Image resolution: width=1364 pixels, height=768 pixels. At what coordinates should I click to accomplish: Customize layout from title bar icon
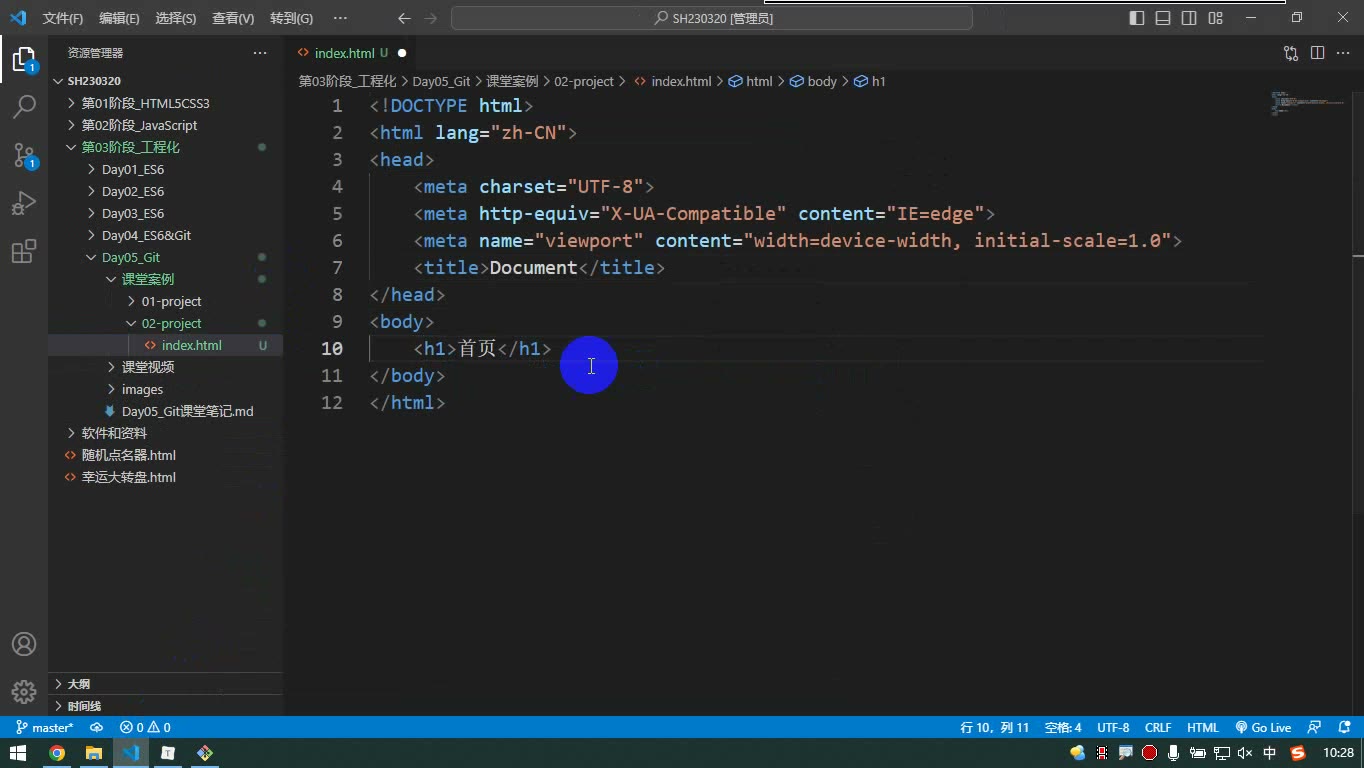pos(1215,18)
